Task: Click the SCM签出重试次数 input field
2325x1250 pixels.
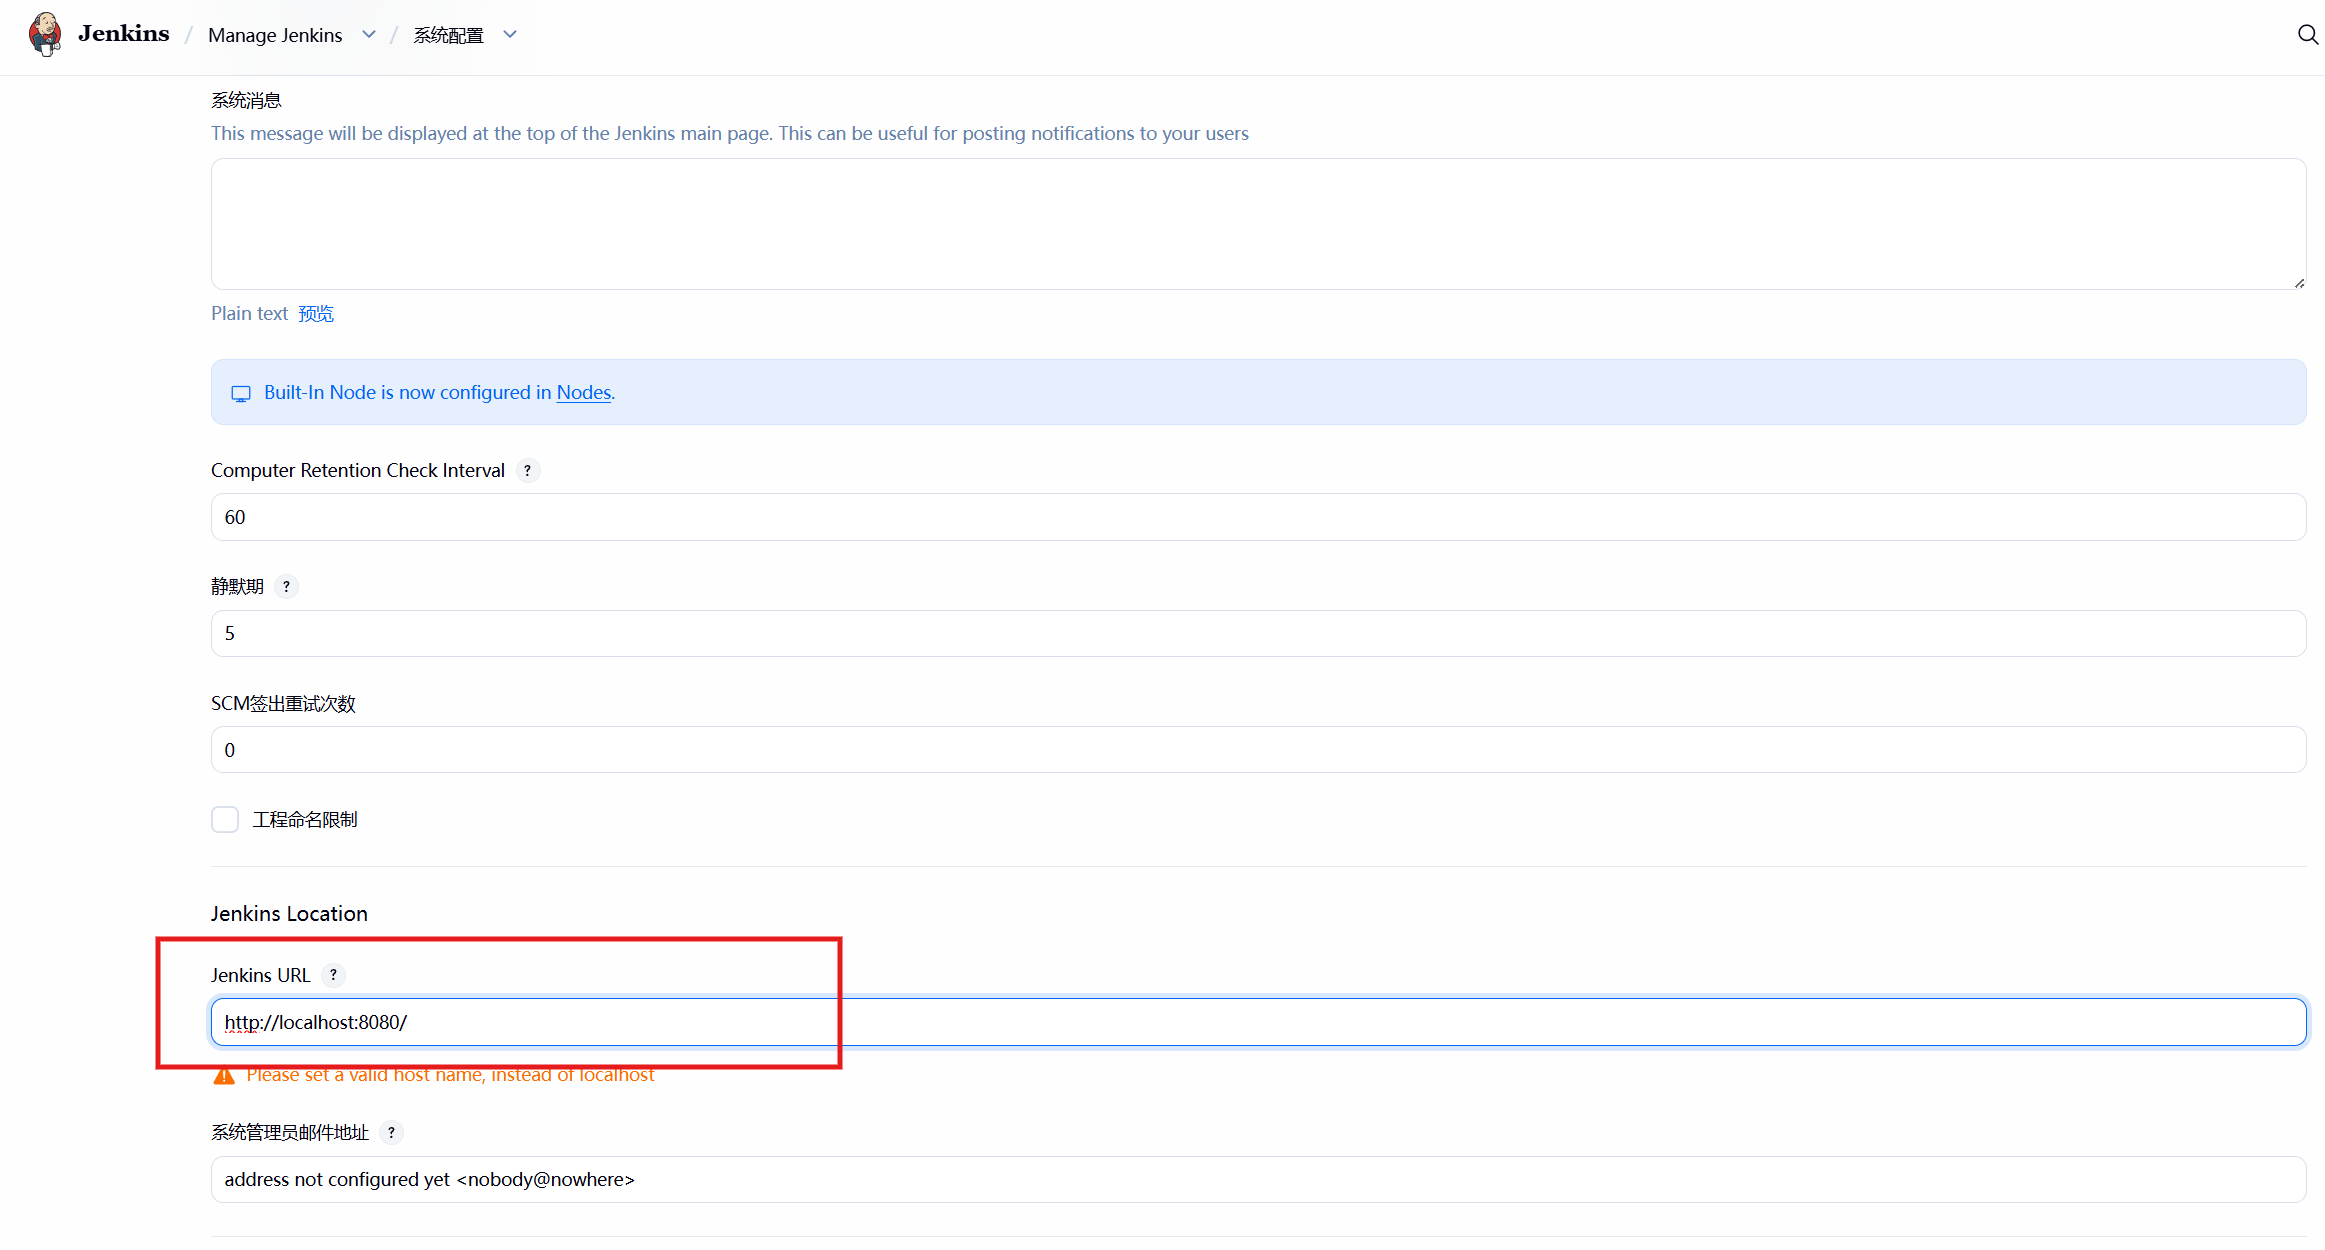Action: (1258, 750)
